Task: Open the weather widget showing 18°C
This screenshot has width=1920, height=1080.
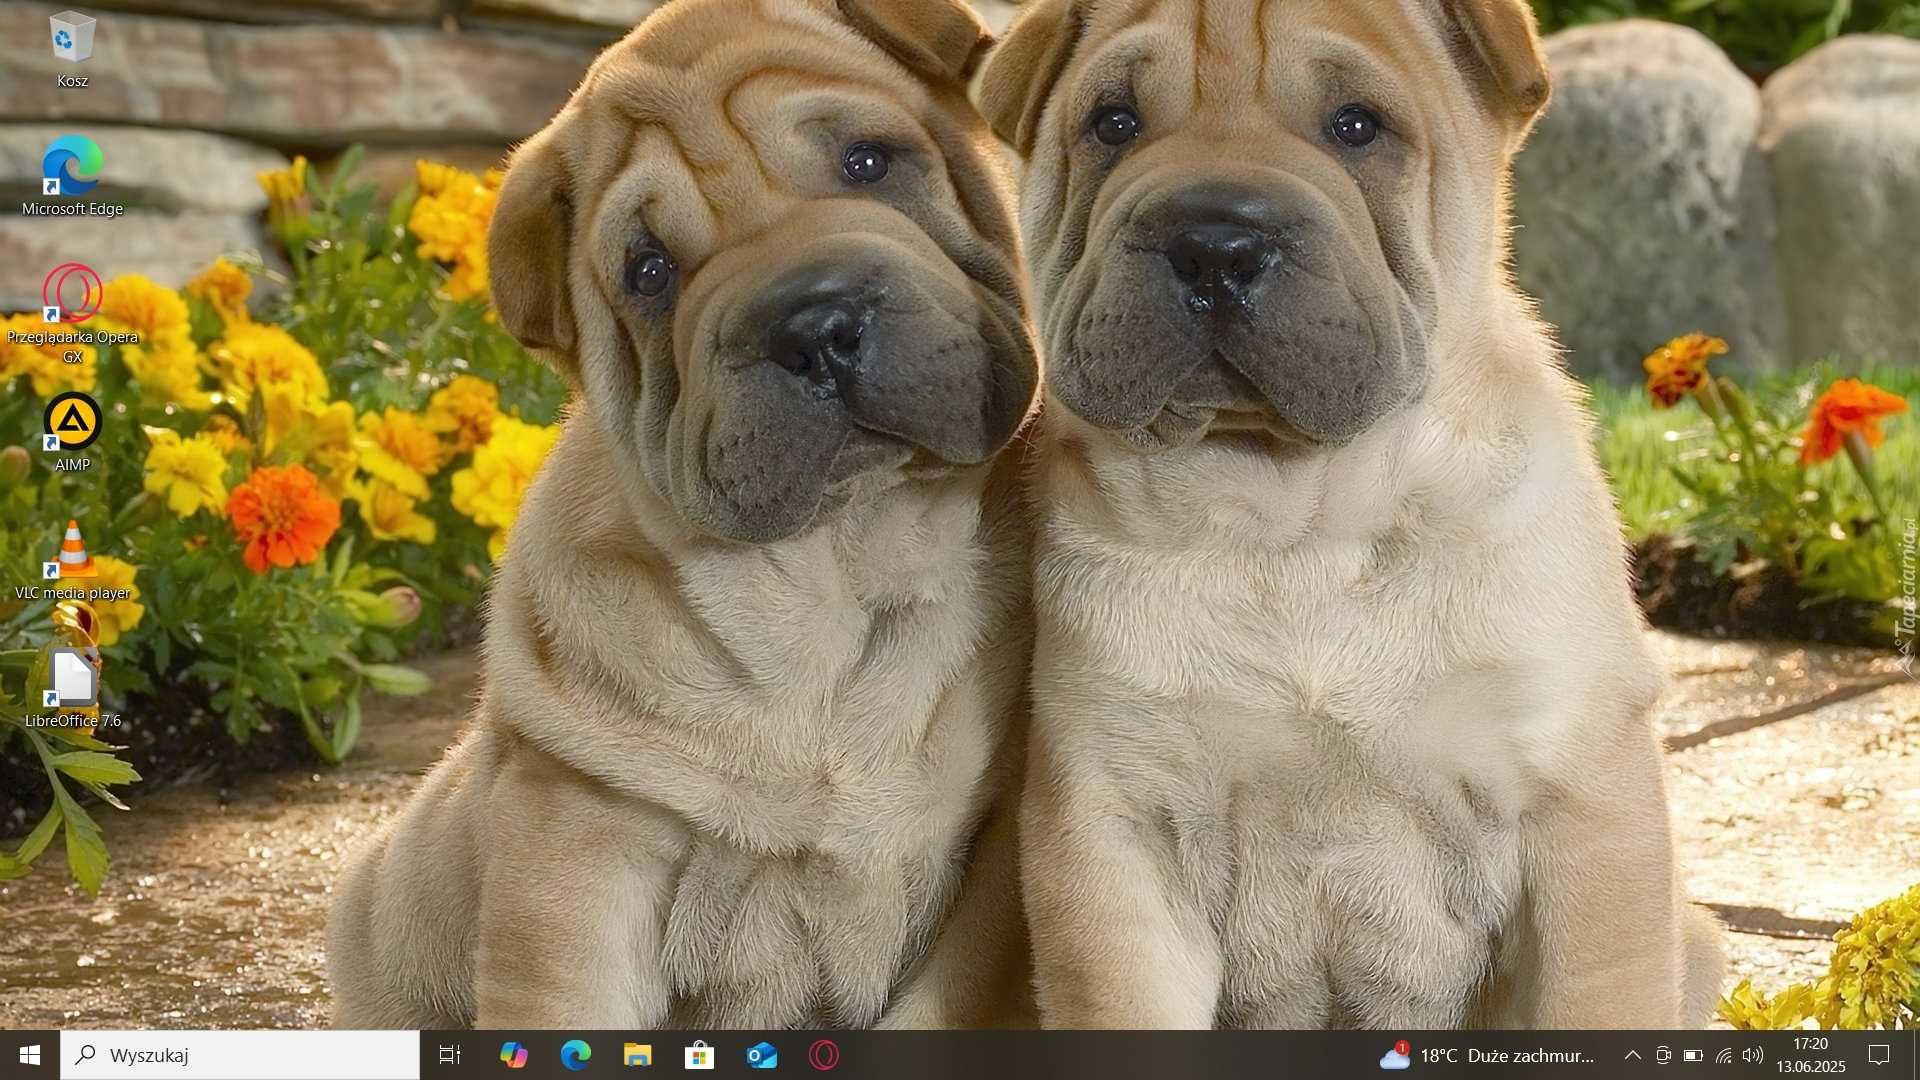Action: tap(1487, 1055)
